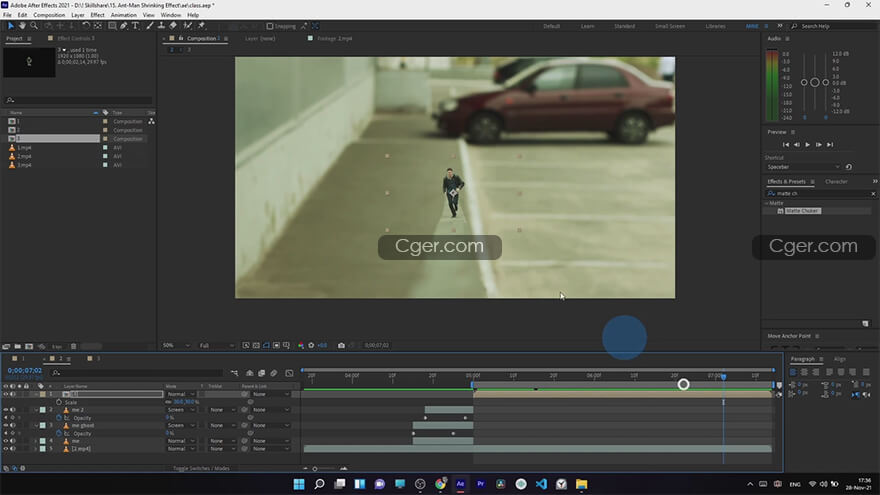Open the Composition menu
880x495 pixels.
pyautogui.click(x=49, y=15)
